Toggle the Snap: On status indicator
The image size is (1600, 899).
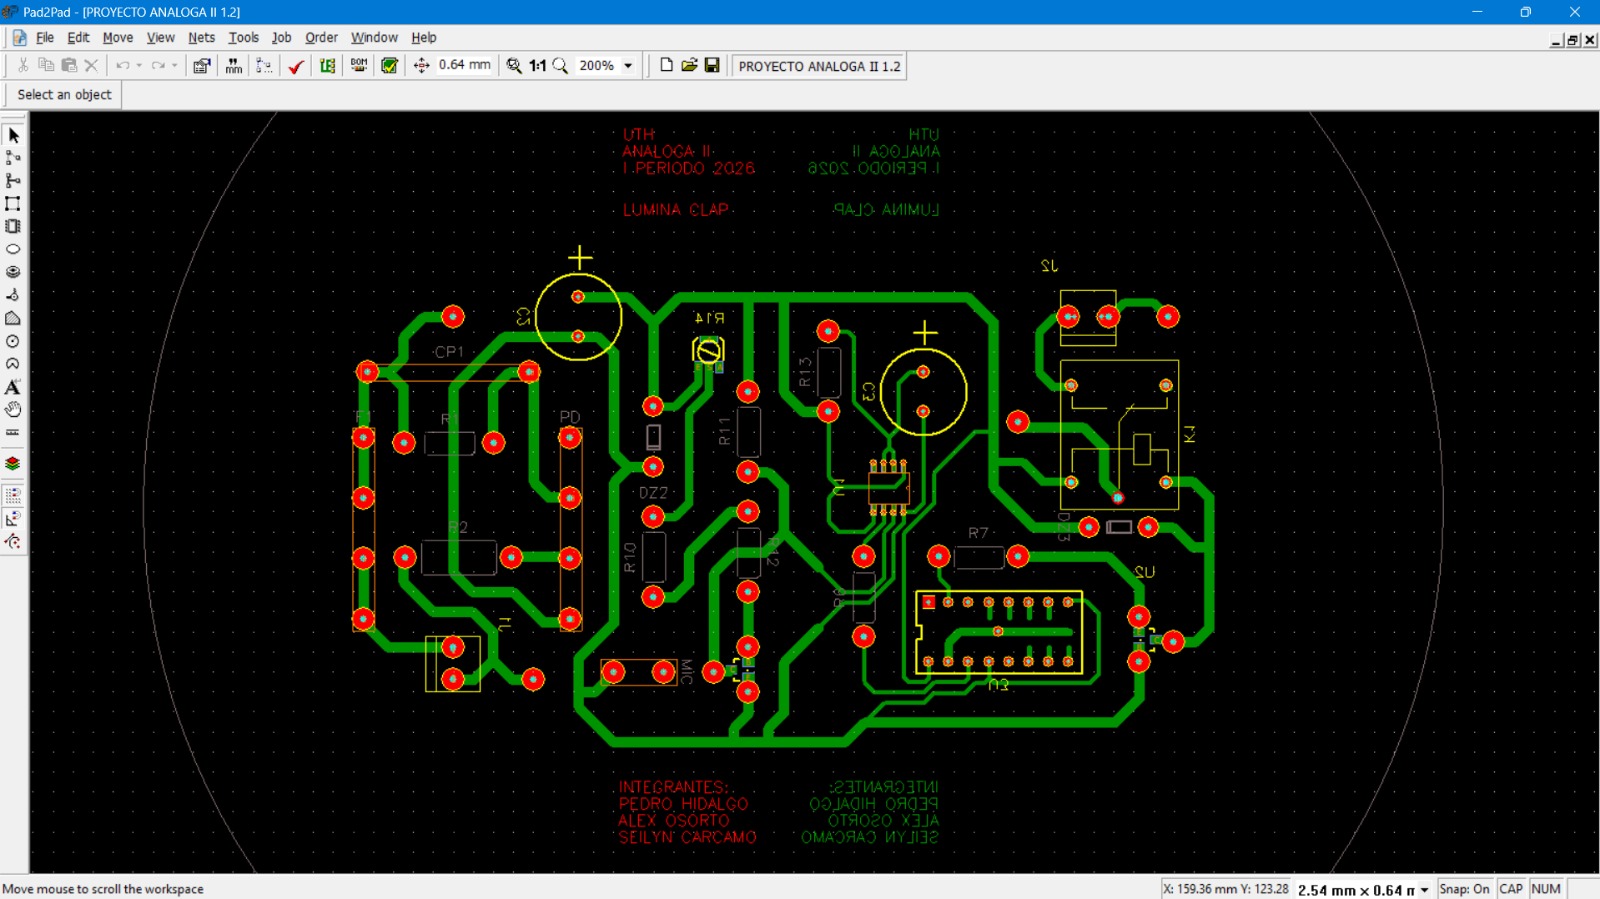click(1464, 889)
